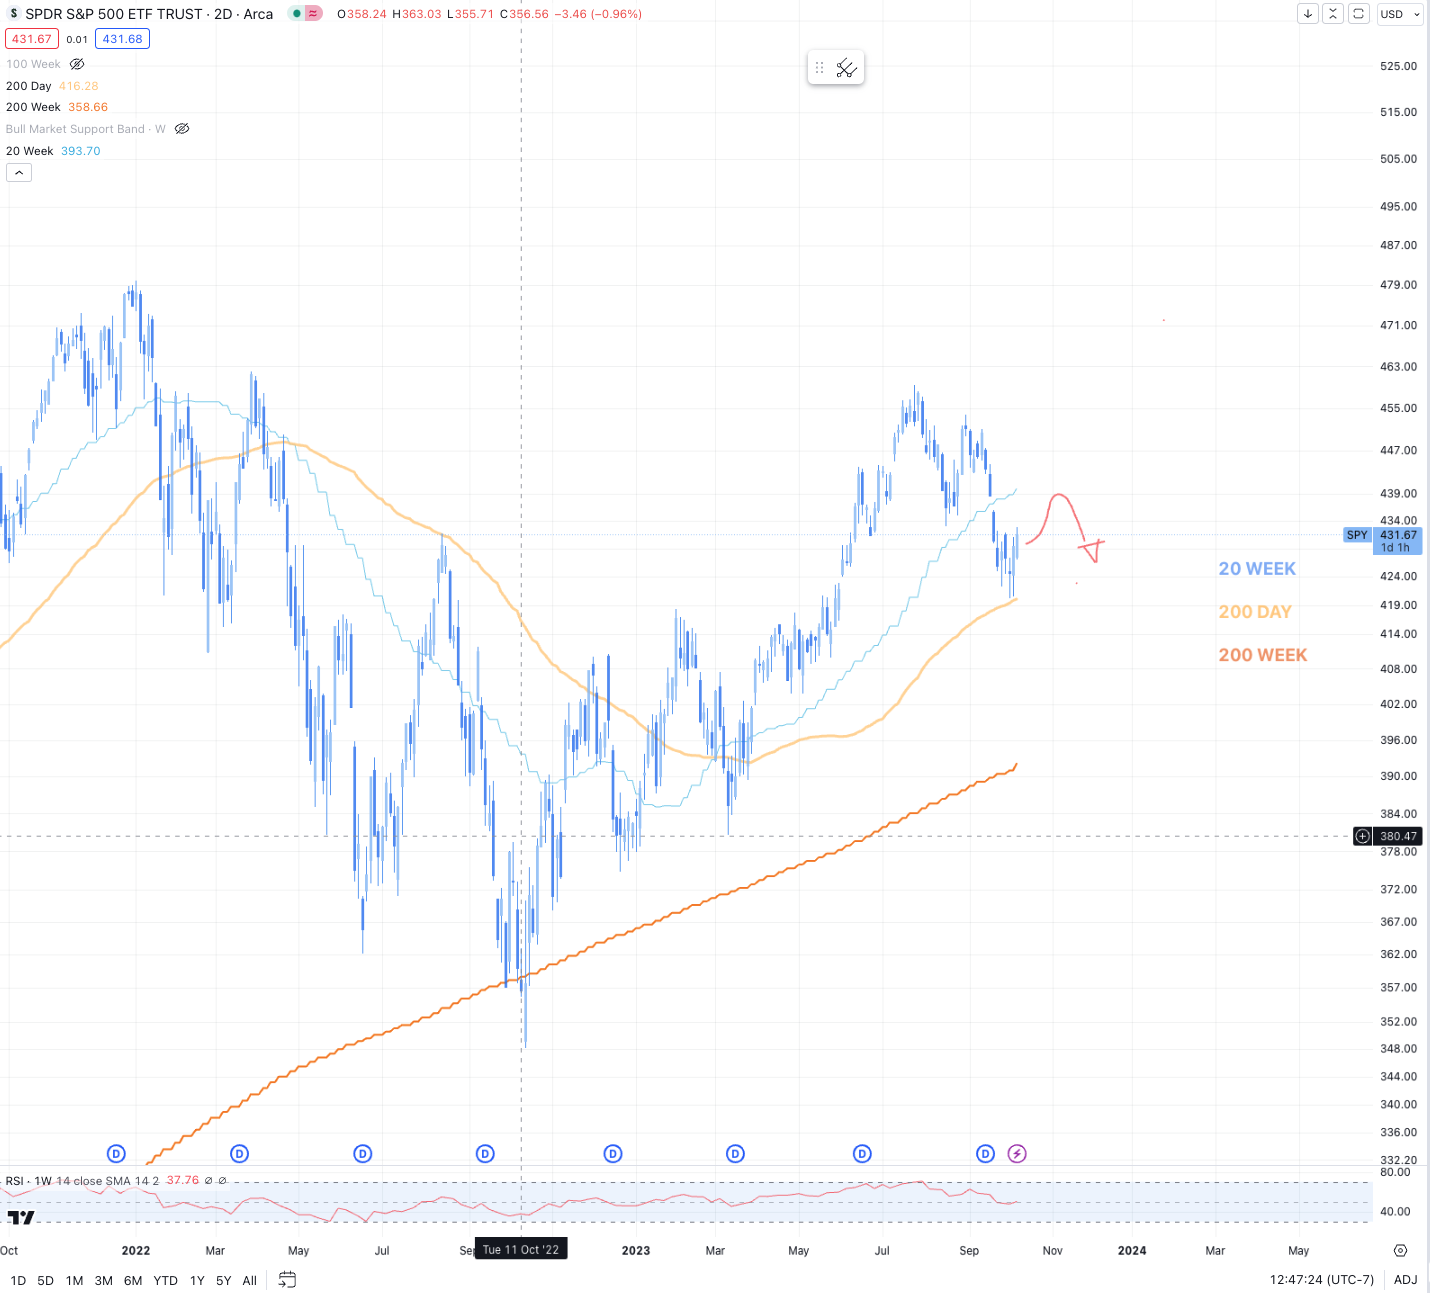The height and width of the screenshot is (1293, 1430).
Task: Select the 20 Week indicator legend
Action: (x=53, y=151)
